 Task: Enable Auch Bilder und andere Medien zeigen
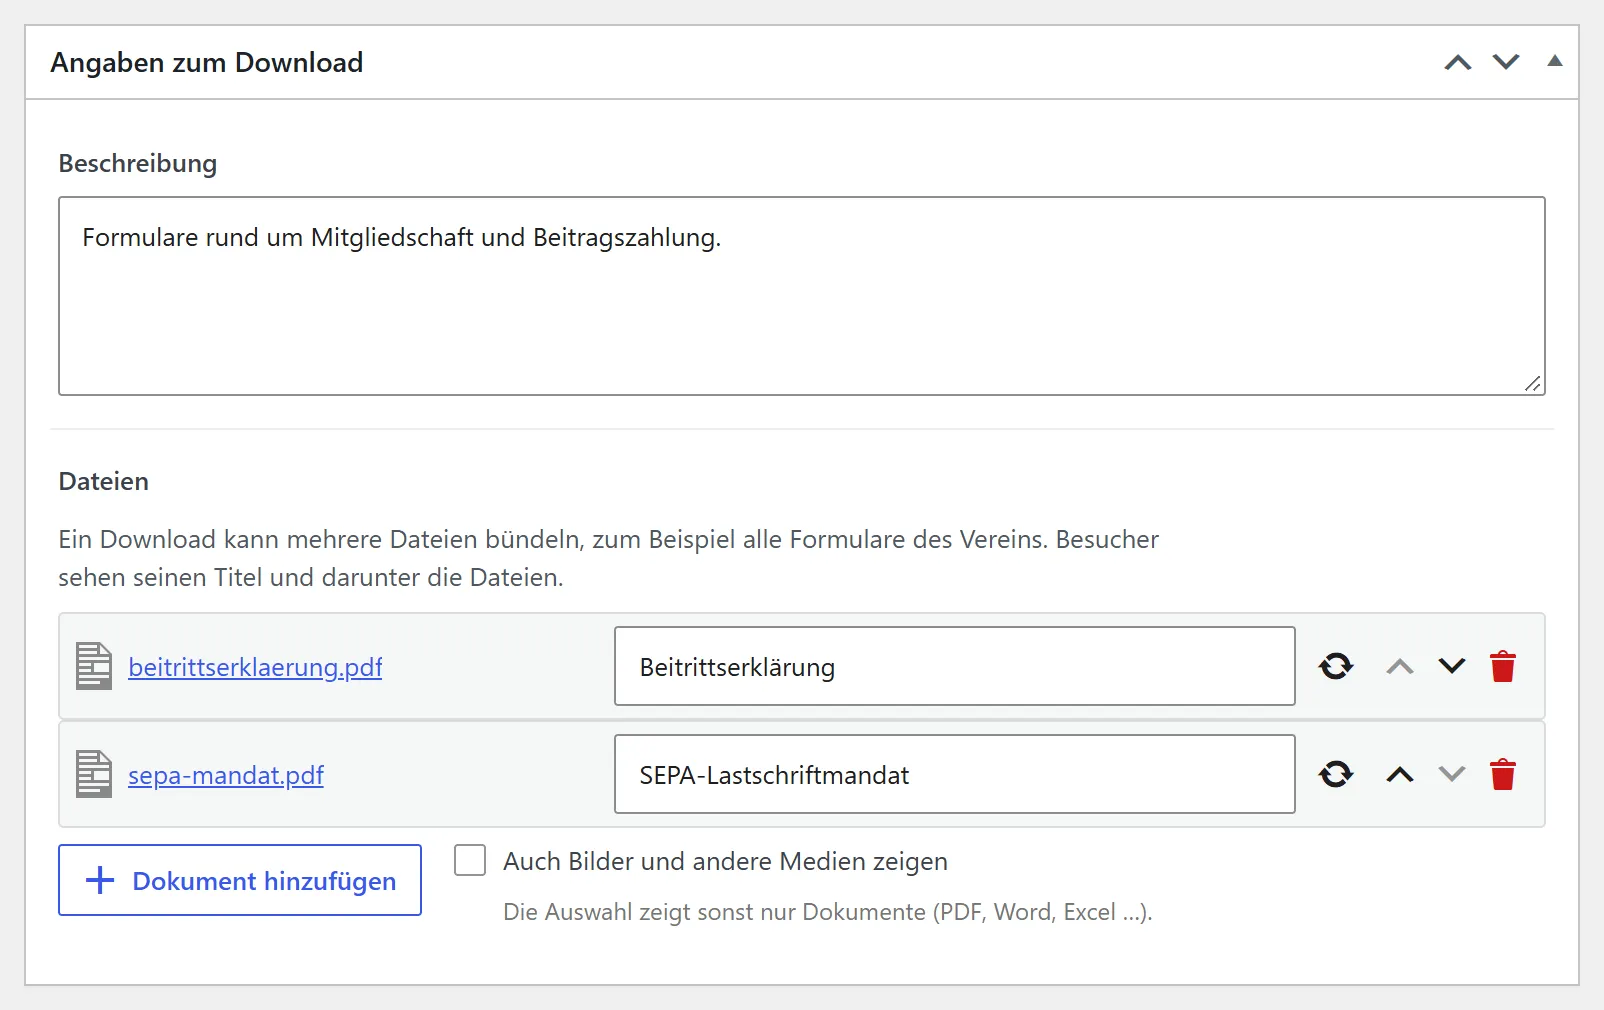coord(470,860)
